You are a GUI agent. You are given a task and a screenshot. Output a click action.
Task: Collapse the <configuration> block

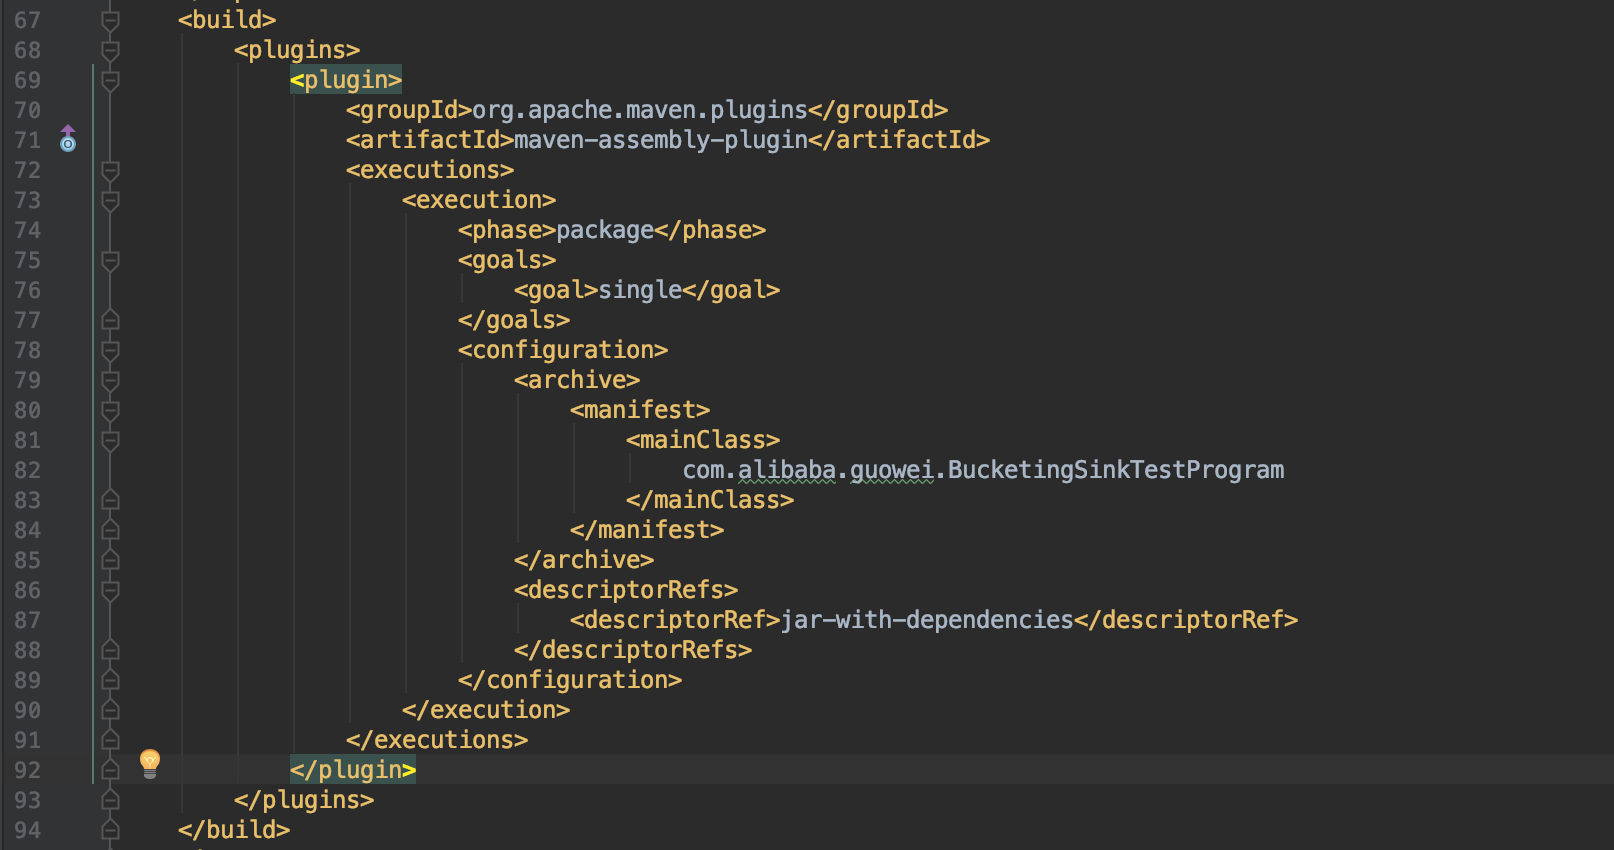point(111,350)
